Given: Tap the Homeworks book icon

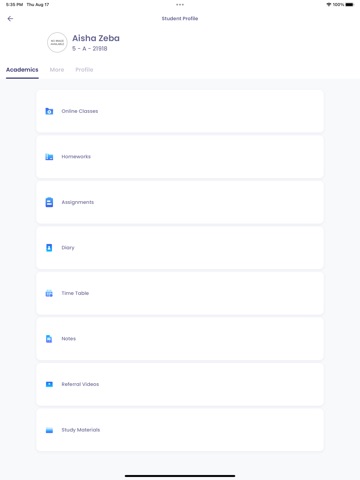Looking at the screenshot, I should [x=49, y=157].
